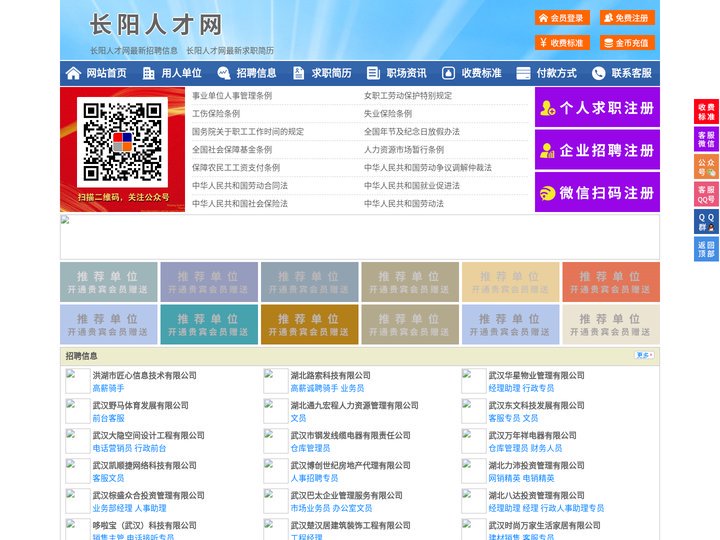Click the news icon beside 职场资讯
This screenshot has width=720, height=540.
click(373, 73)
